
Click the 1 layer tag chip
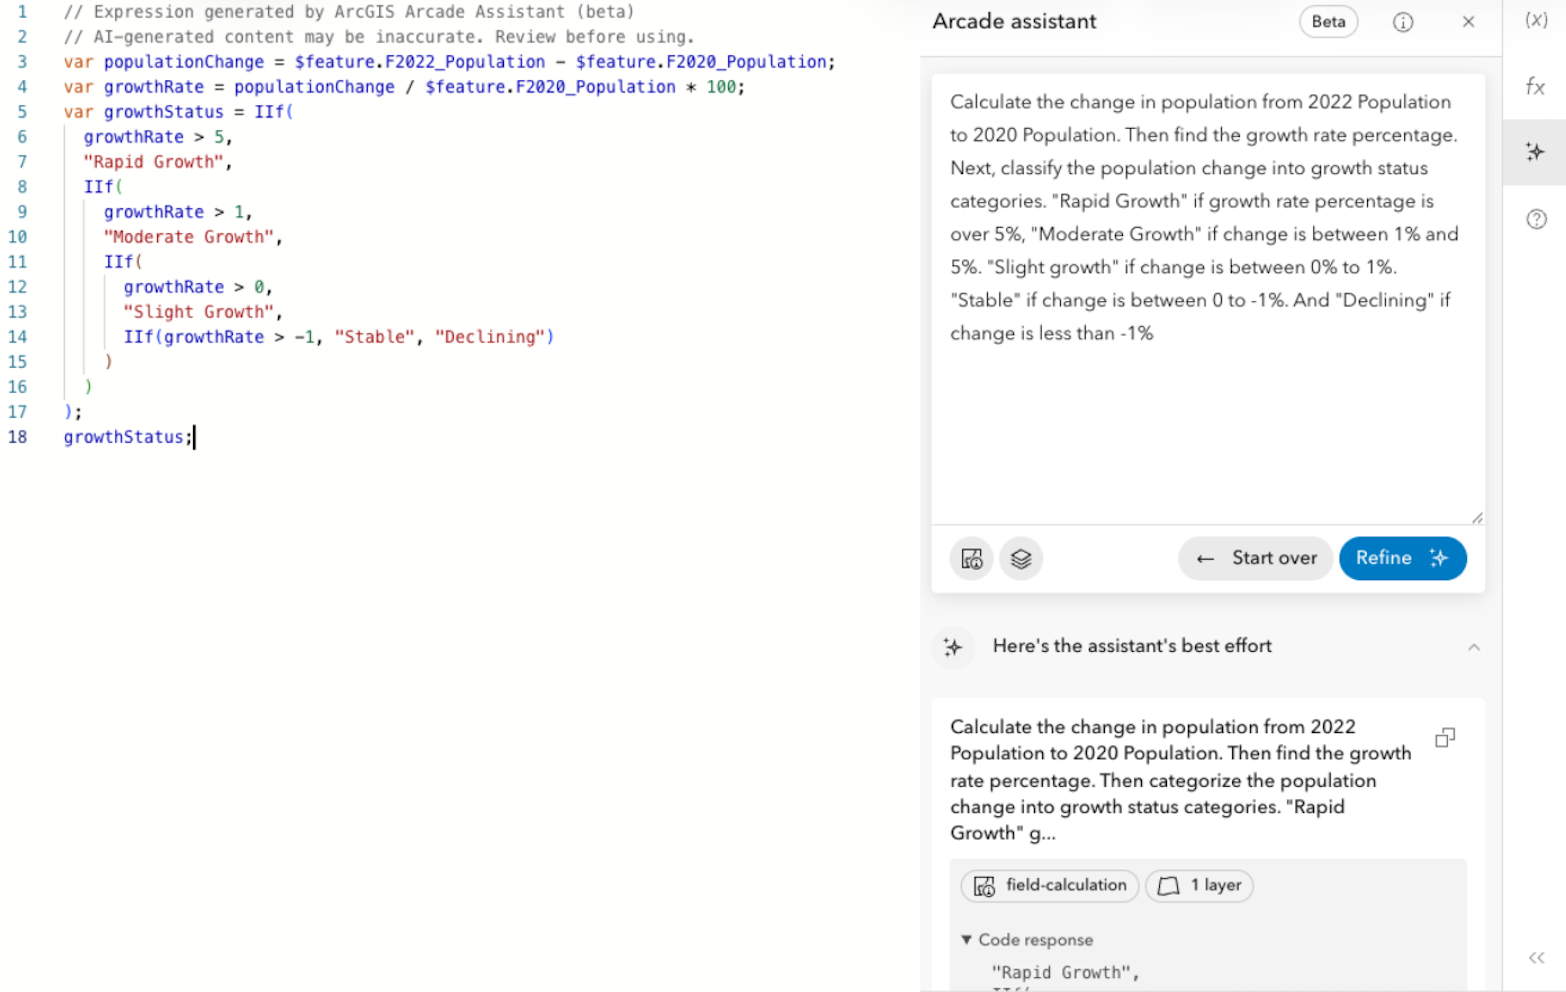tap(1199, 885)
